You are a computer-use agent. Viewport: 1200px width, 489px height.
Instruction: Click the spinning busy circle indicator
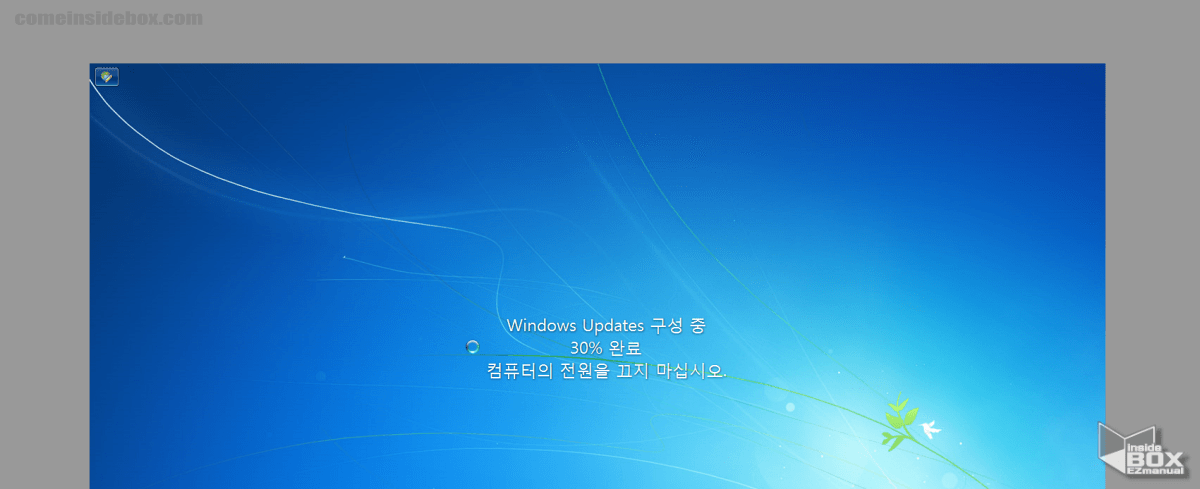473,347
